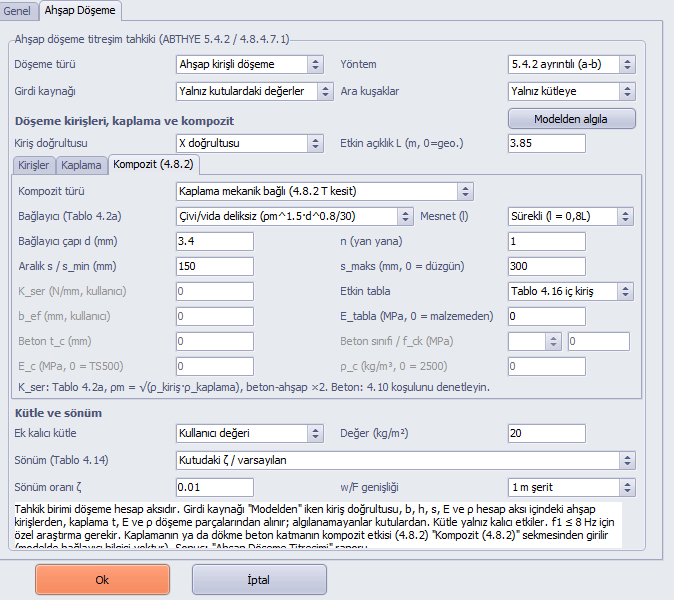Switch to the Genel tab
The image size is (674, 600).
coord(17,11)
